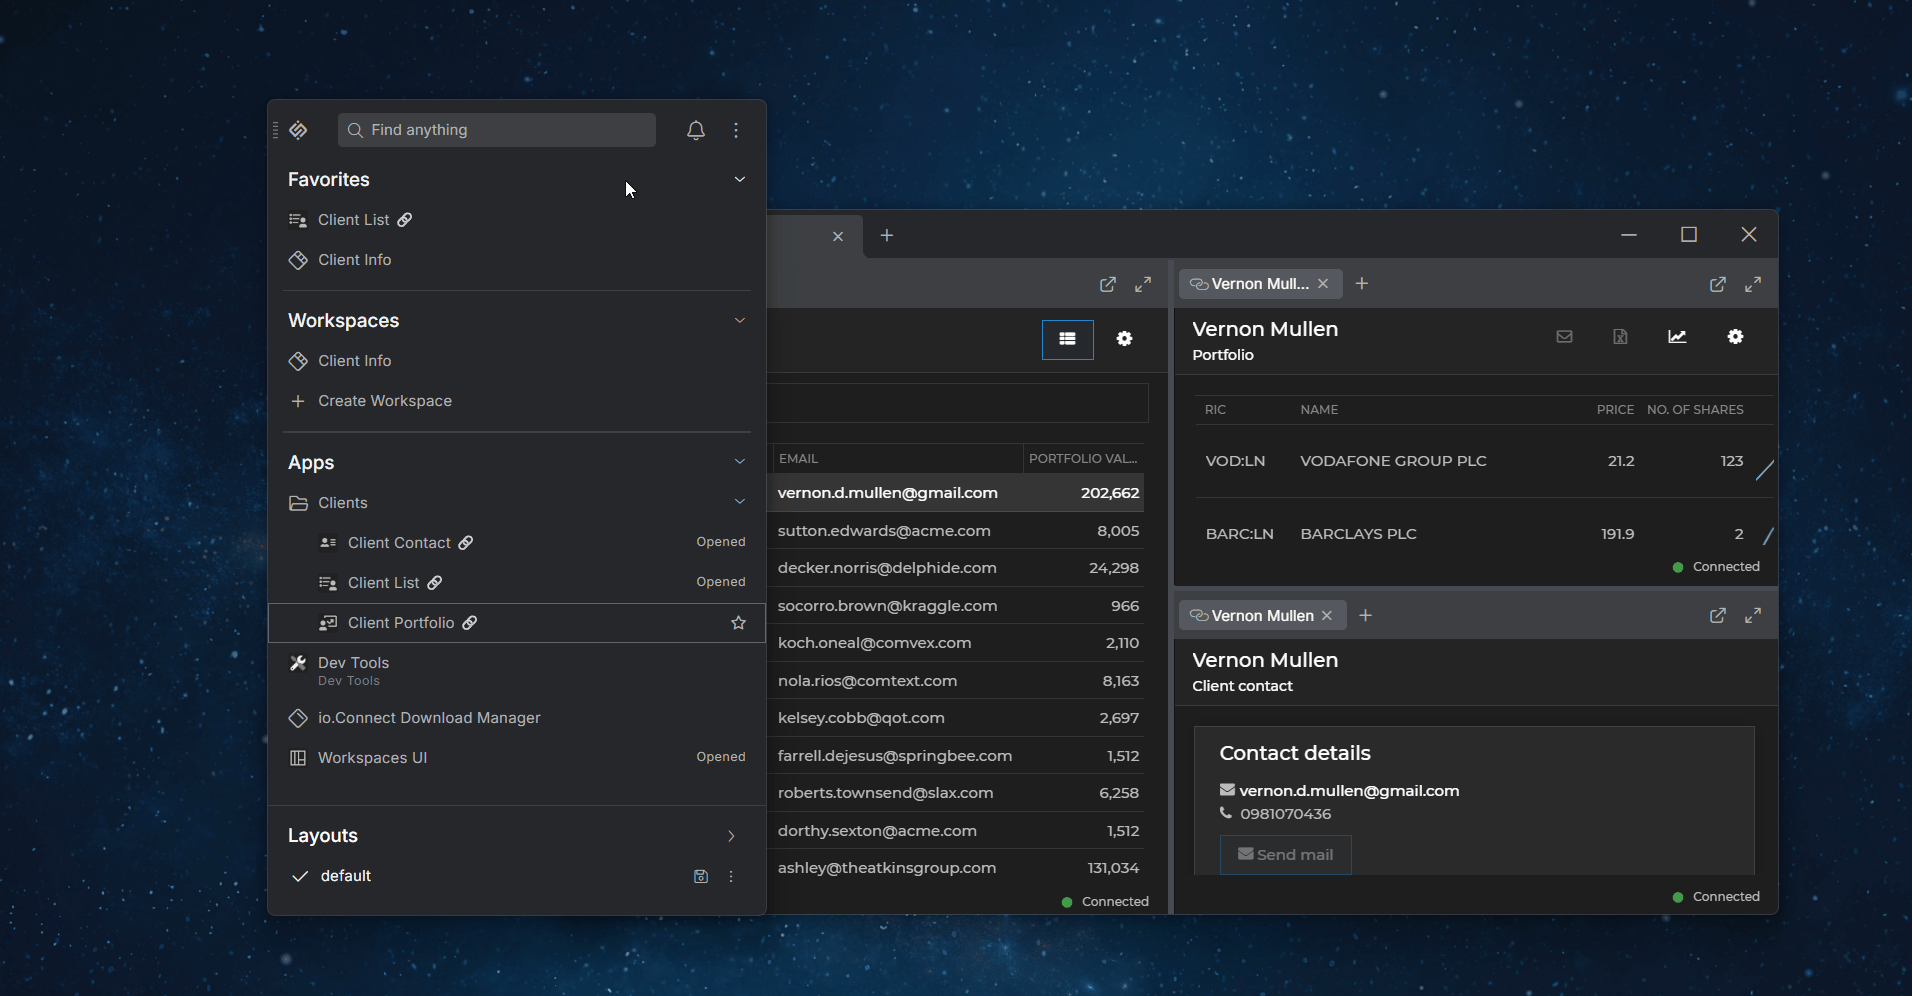Viewport: 1912px width, 996px height.
Task: Pop out the Portfolio panel to new window
Action: (x=1717, y=285)
